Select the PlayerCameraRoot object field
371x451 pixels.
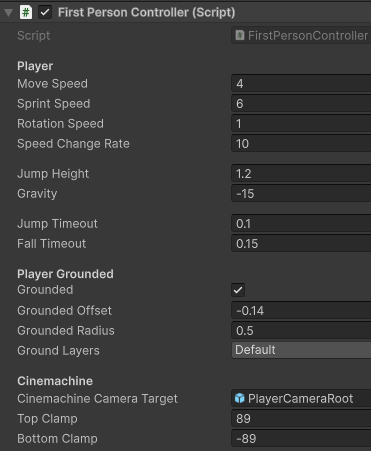coord(301,398)
